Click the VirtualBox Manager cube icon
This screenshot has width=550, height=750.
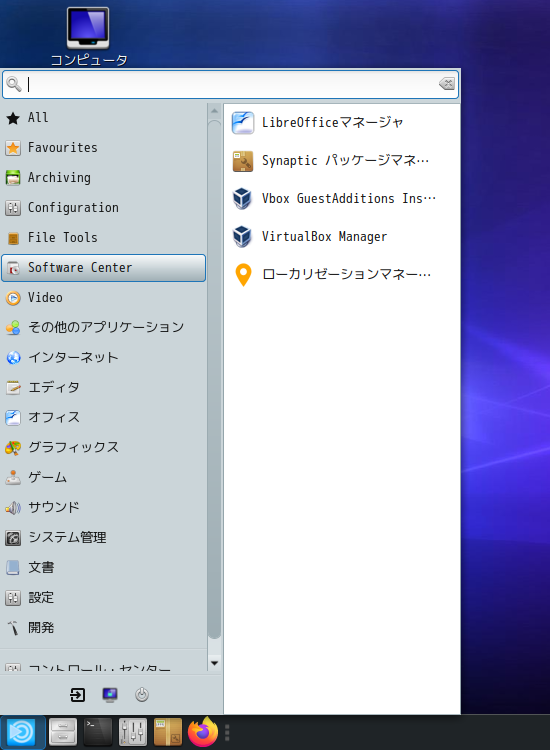tap(242, 237)
